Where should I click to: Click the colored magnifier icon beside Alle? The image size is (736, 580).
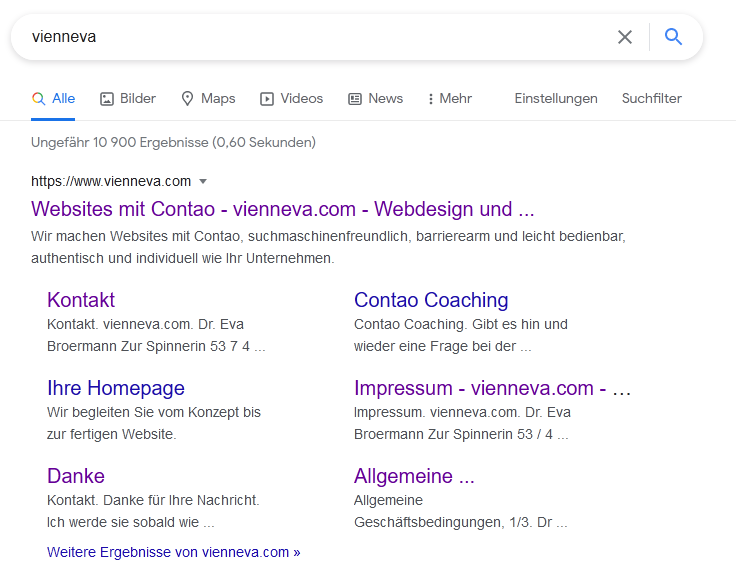[38, 99]
